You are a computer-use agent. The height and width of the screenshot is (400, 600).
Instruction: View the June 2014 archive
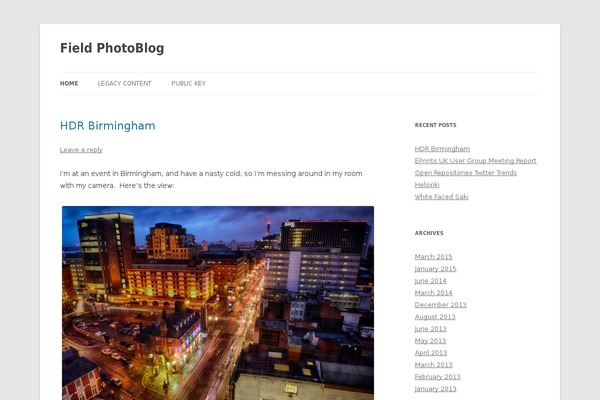430,281
